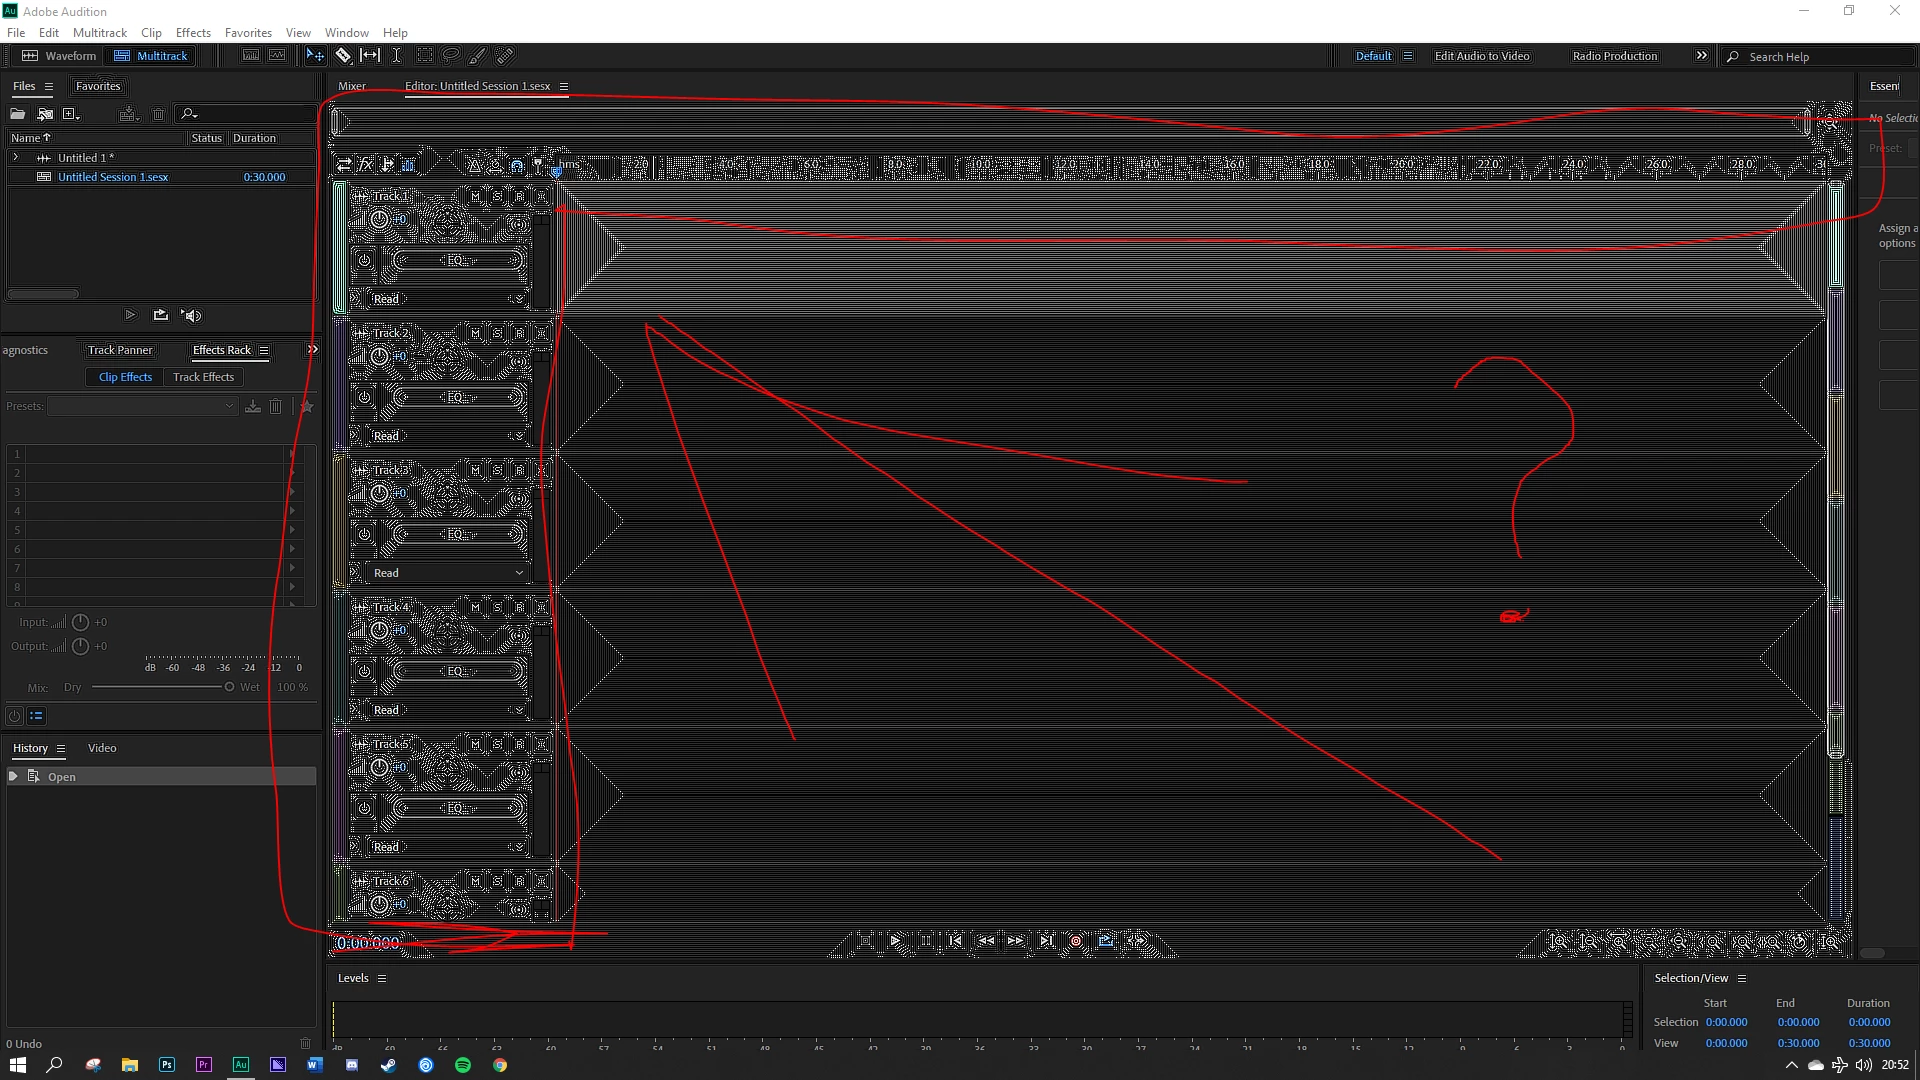Select the Move tool in toolbar
Image resolution: width=1920 pixels, height=1080 pixels.
315,56
